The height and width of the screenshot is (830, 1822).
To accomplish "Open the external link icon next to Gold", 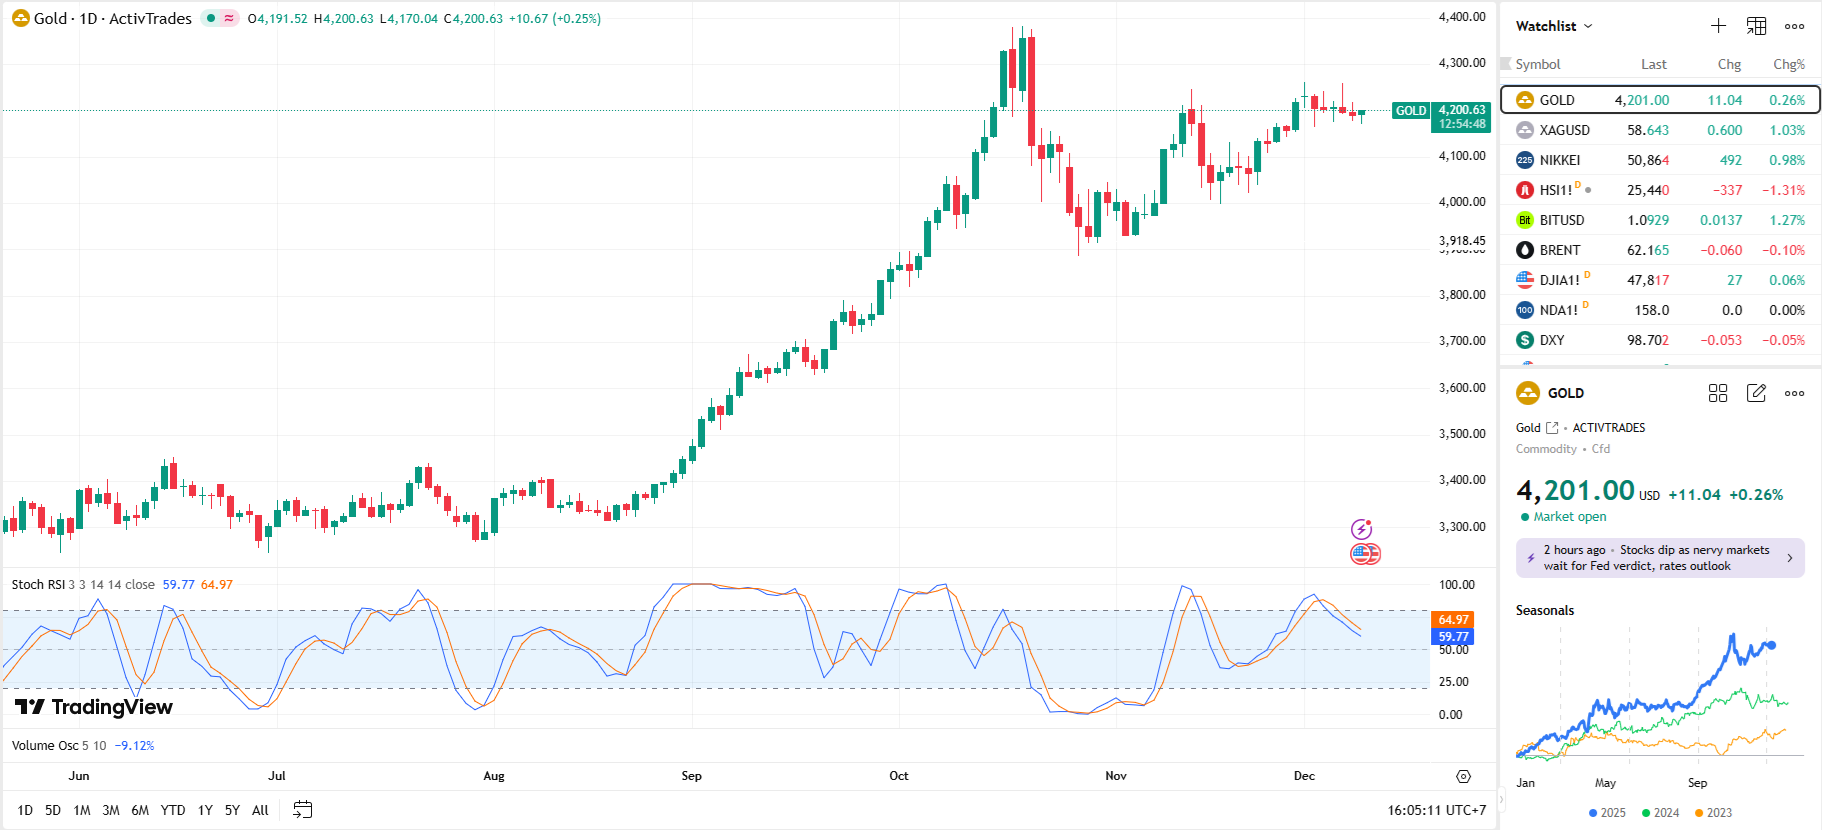I will [x=1552, y=428].
